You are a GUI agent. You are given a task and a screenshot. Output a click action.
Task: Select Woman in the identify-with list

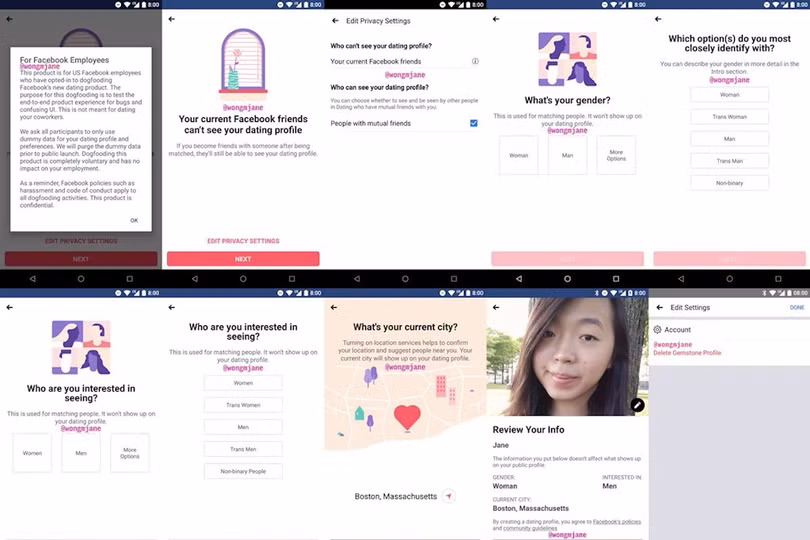point(729,95)
